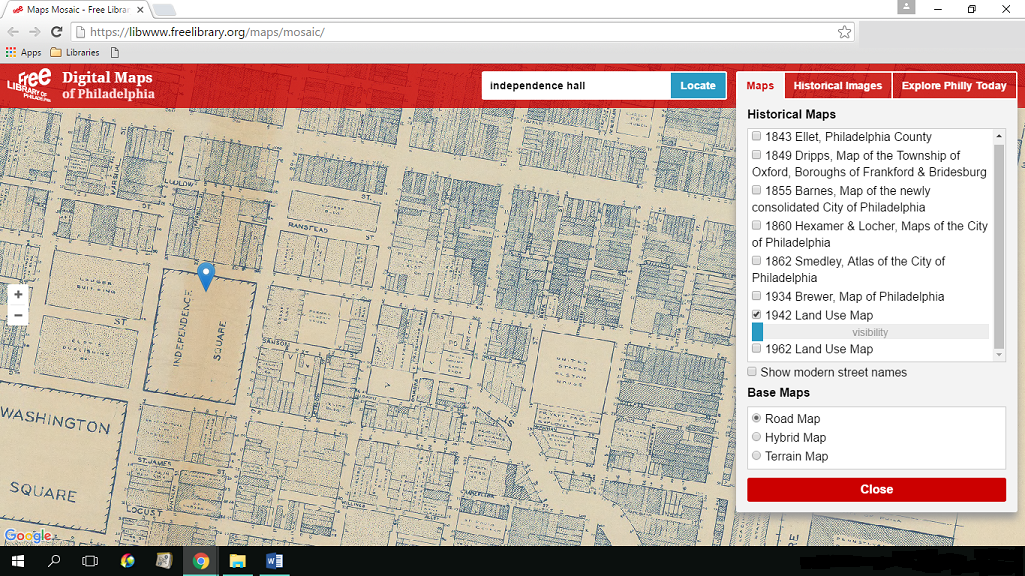1025x576 pixels.
Task: Click the 1942 map visibility slider
Action: (870, 332)
